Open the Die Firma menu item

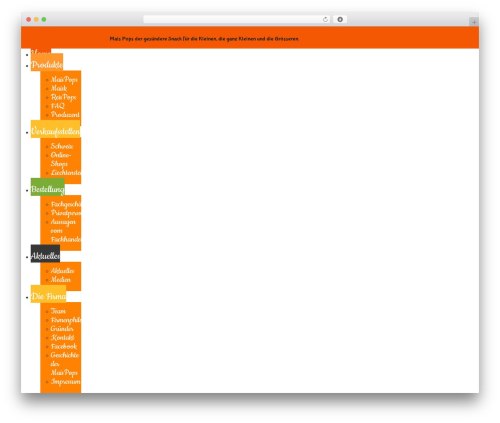[x=48, y=294]
